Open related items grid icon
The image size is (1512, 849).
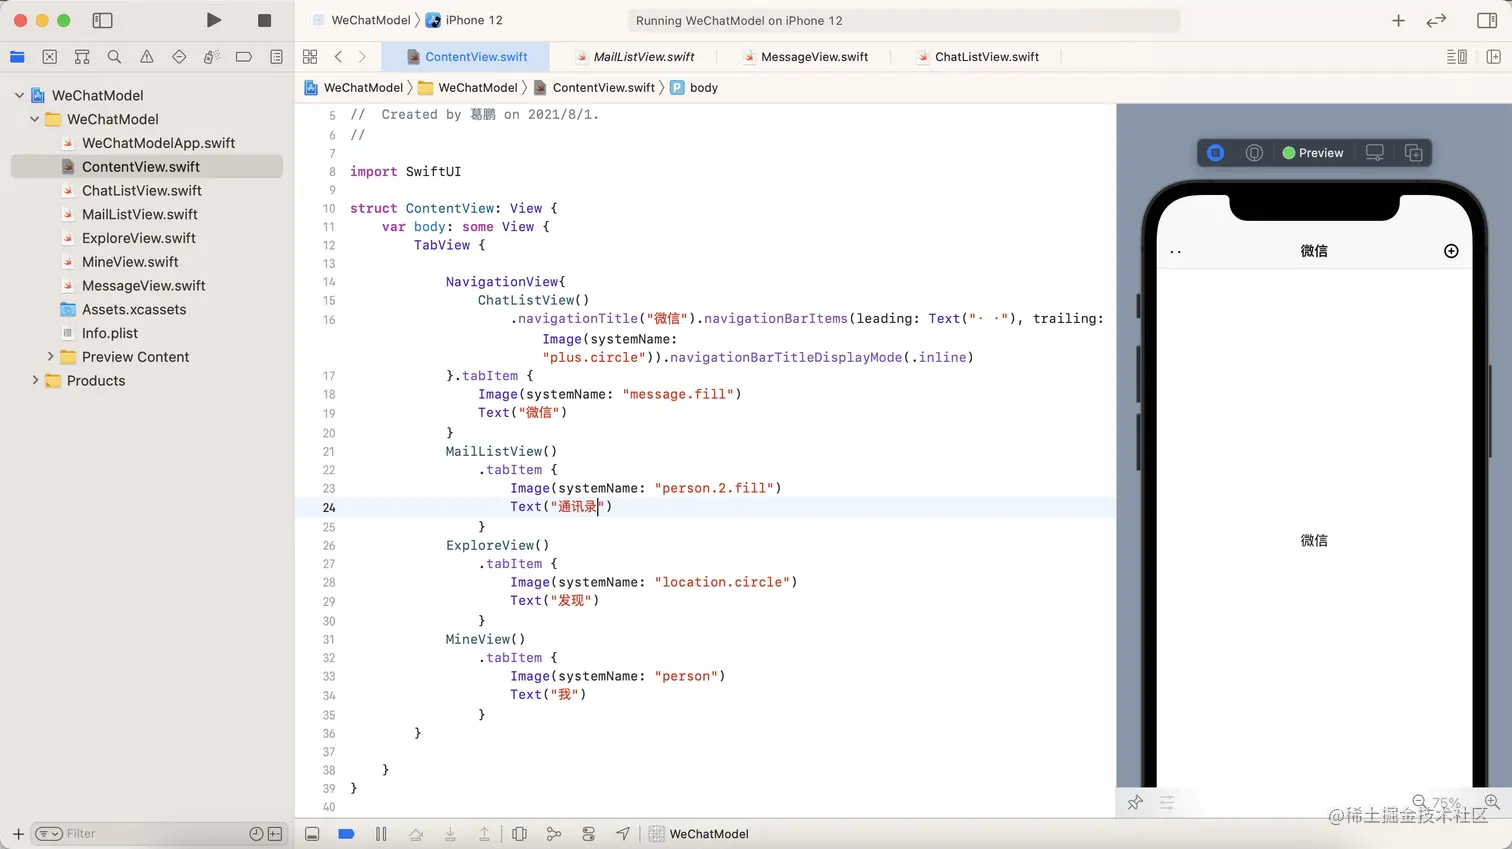click(x=310, y=57)
